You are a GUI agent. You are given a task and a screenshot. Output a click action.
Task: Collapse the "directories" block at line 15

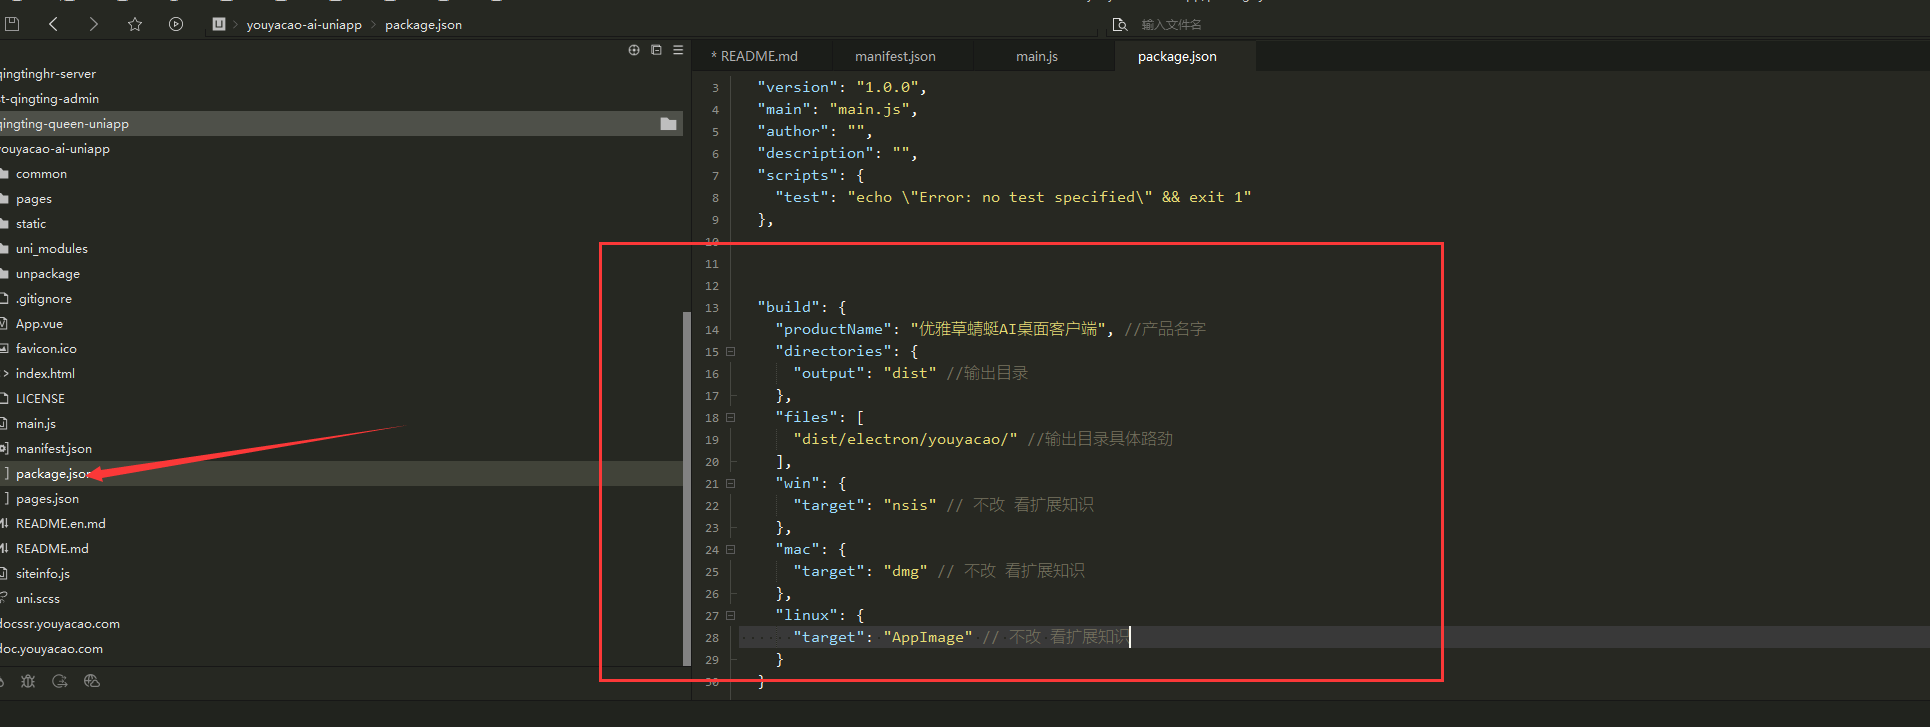click(731, 352)
